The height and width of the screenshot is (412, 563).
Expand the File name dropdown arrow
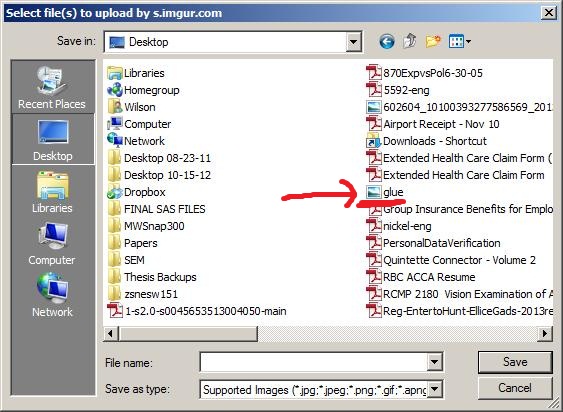click(x=434, y=362)
